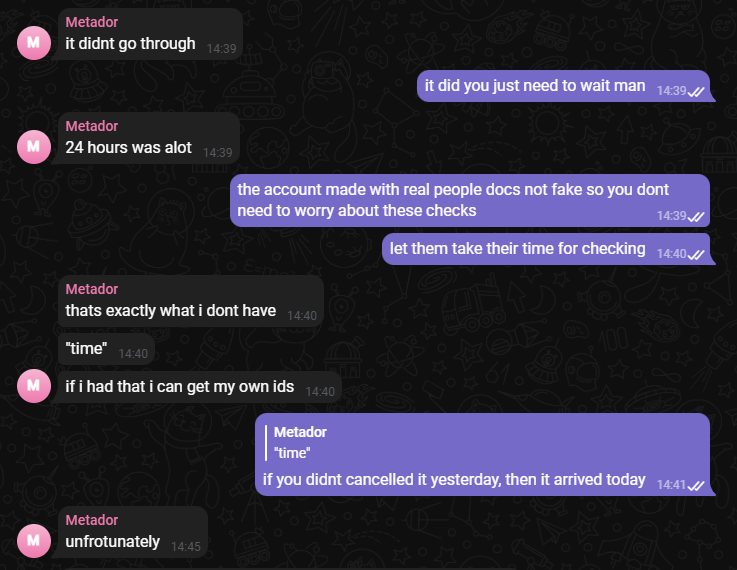Screen dimensions: 737x570
Task: Click read checkmarks on 'wait man' message
Action: pos(696,92)
